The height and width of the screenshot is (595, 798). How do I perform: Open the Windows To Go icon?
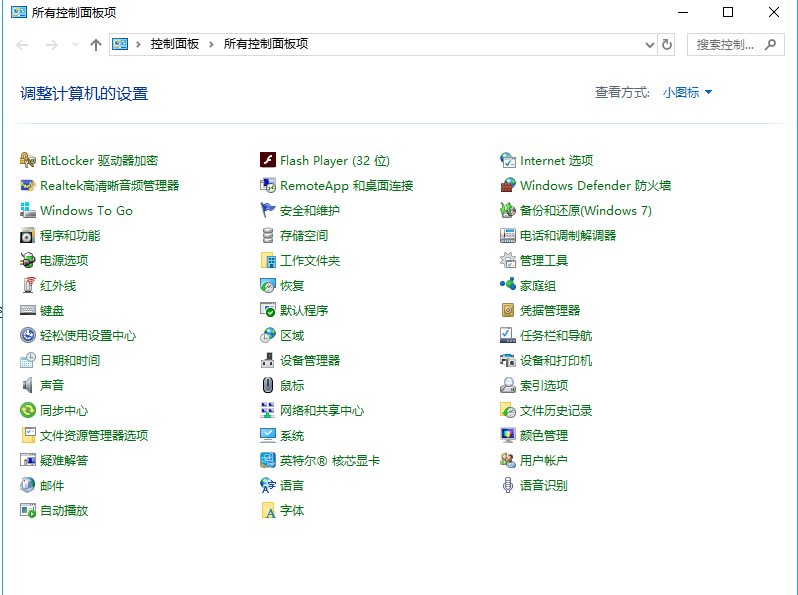coord(27,210)
